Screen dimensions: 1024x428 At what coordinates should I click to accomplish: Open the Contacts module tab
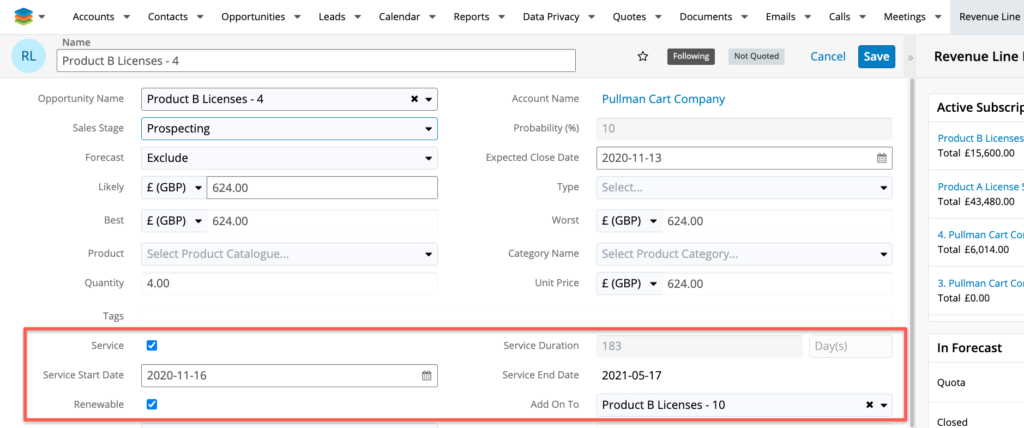coord(168,17)
